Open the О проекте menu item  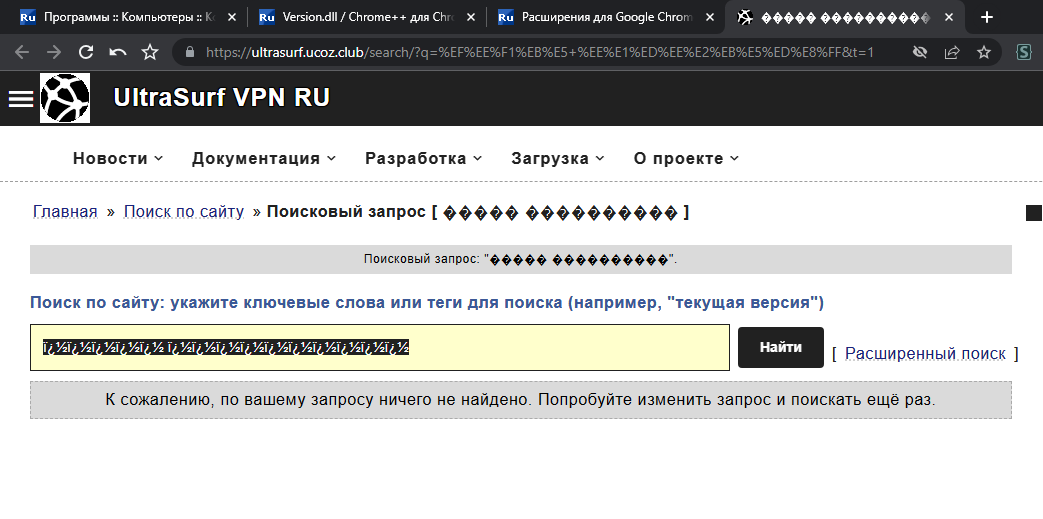pos(686,158)
